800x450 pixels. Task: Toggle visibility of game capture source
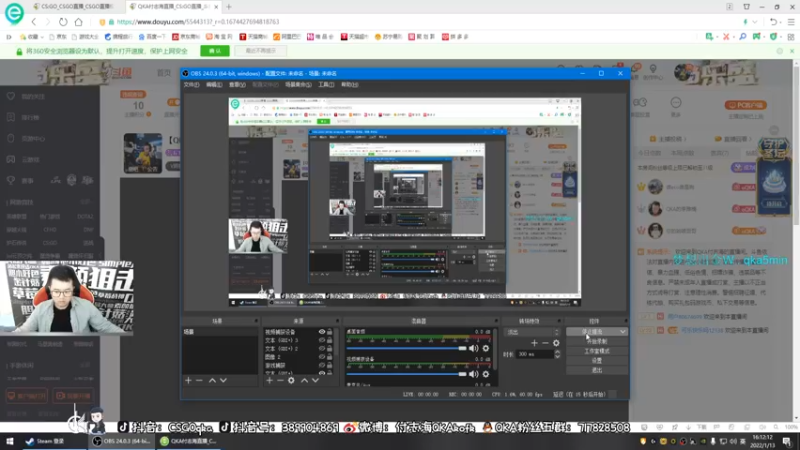(322, 365)
